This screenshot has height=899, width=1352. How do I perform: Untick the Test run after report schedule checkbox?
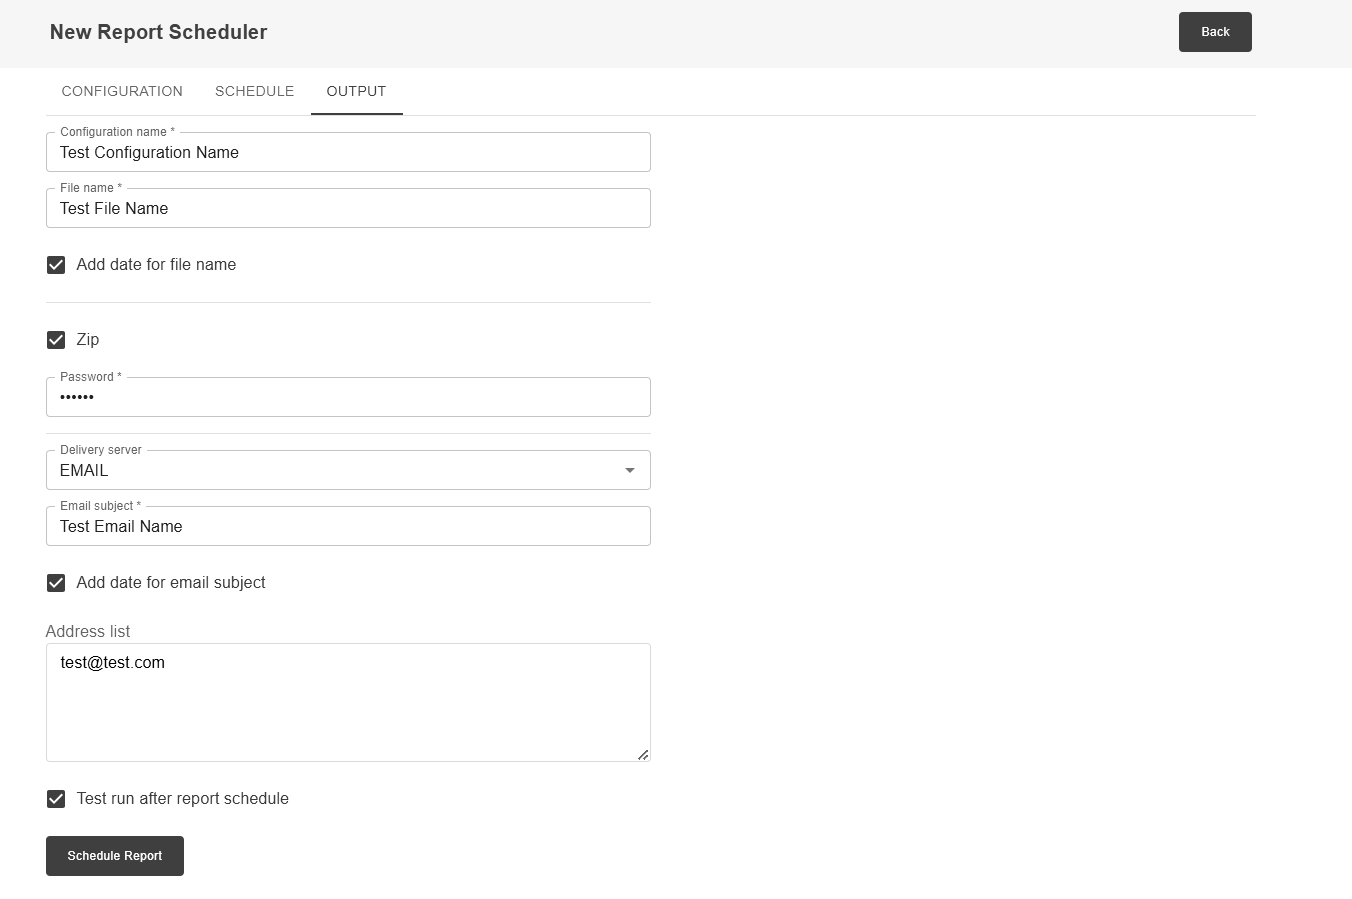click(56, 799)
